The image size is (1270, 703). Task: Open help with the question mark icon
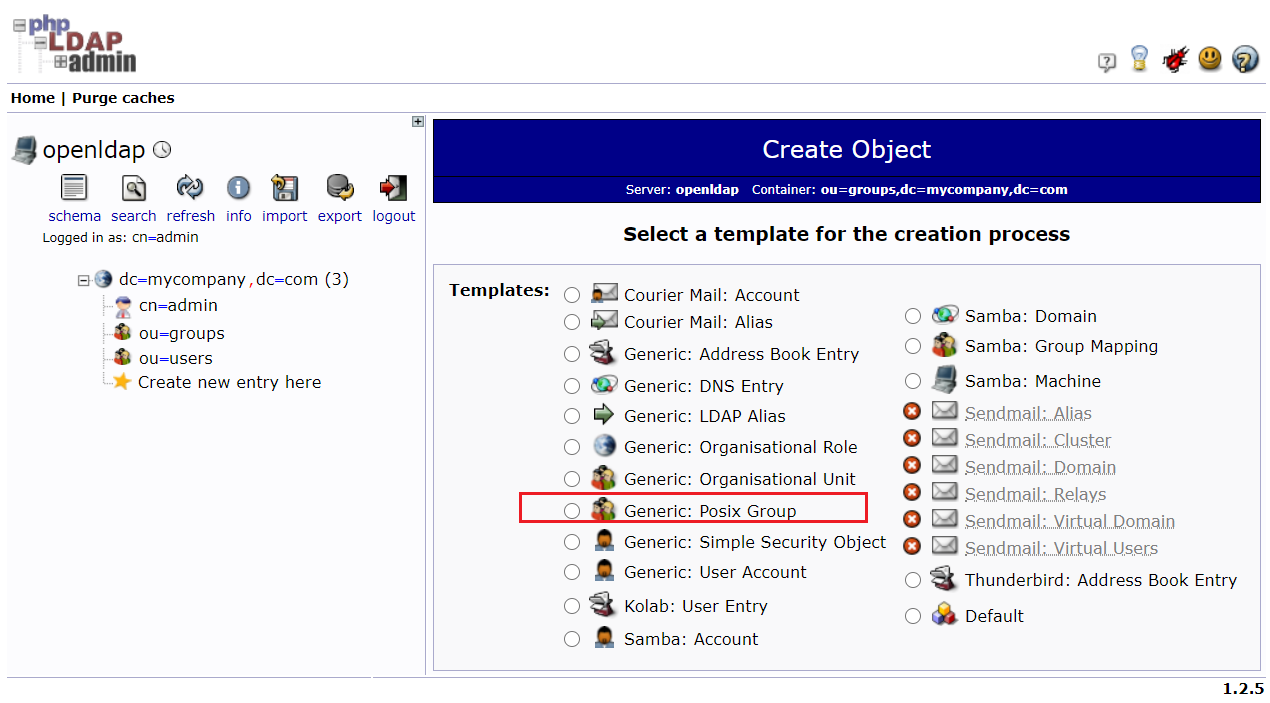tap(1244, 59)
